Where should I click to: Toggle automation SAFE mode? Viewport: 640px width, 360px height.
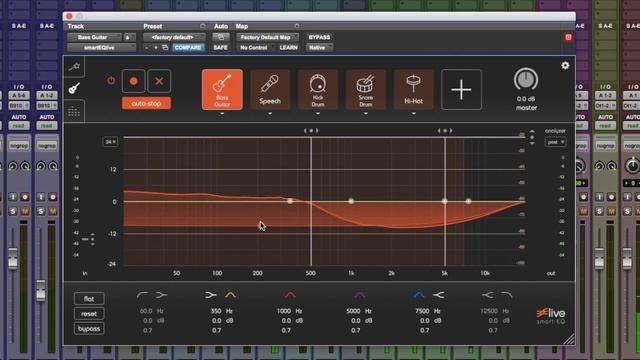pyautogui.click(x=220, y=48)
